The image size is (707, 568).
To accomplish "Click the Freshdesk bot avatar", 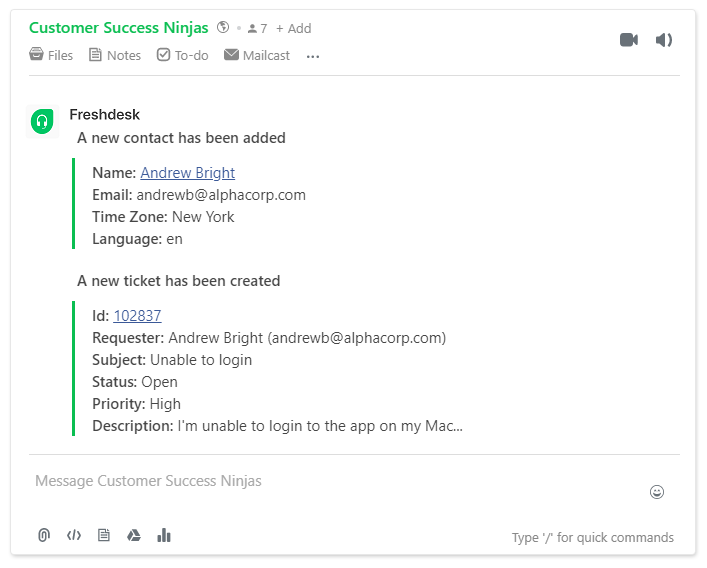I will pos(42,121).
